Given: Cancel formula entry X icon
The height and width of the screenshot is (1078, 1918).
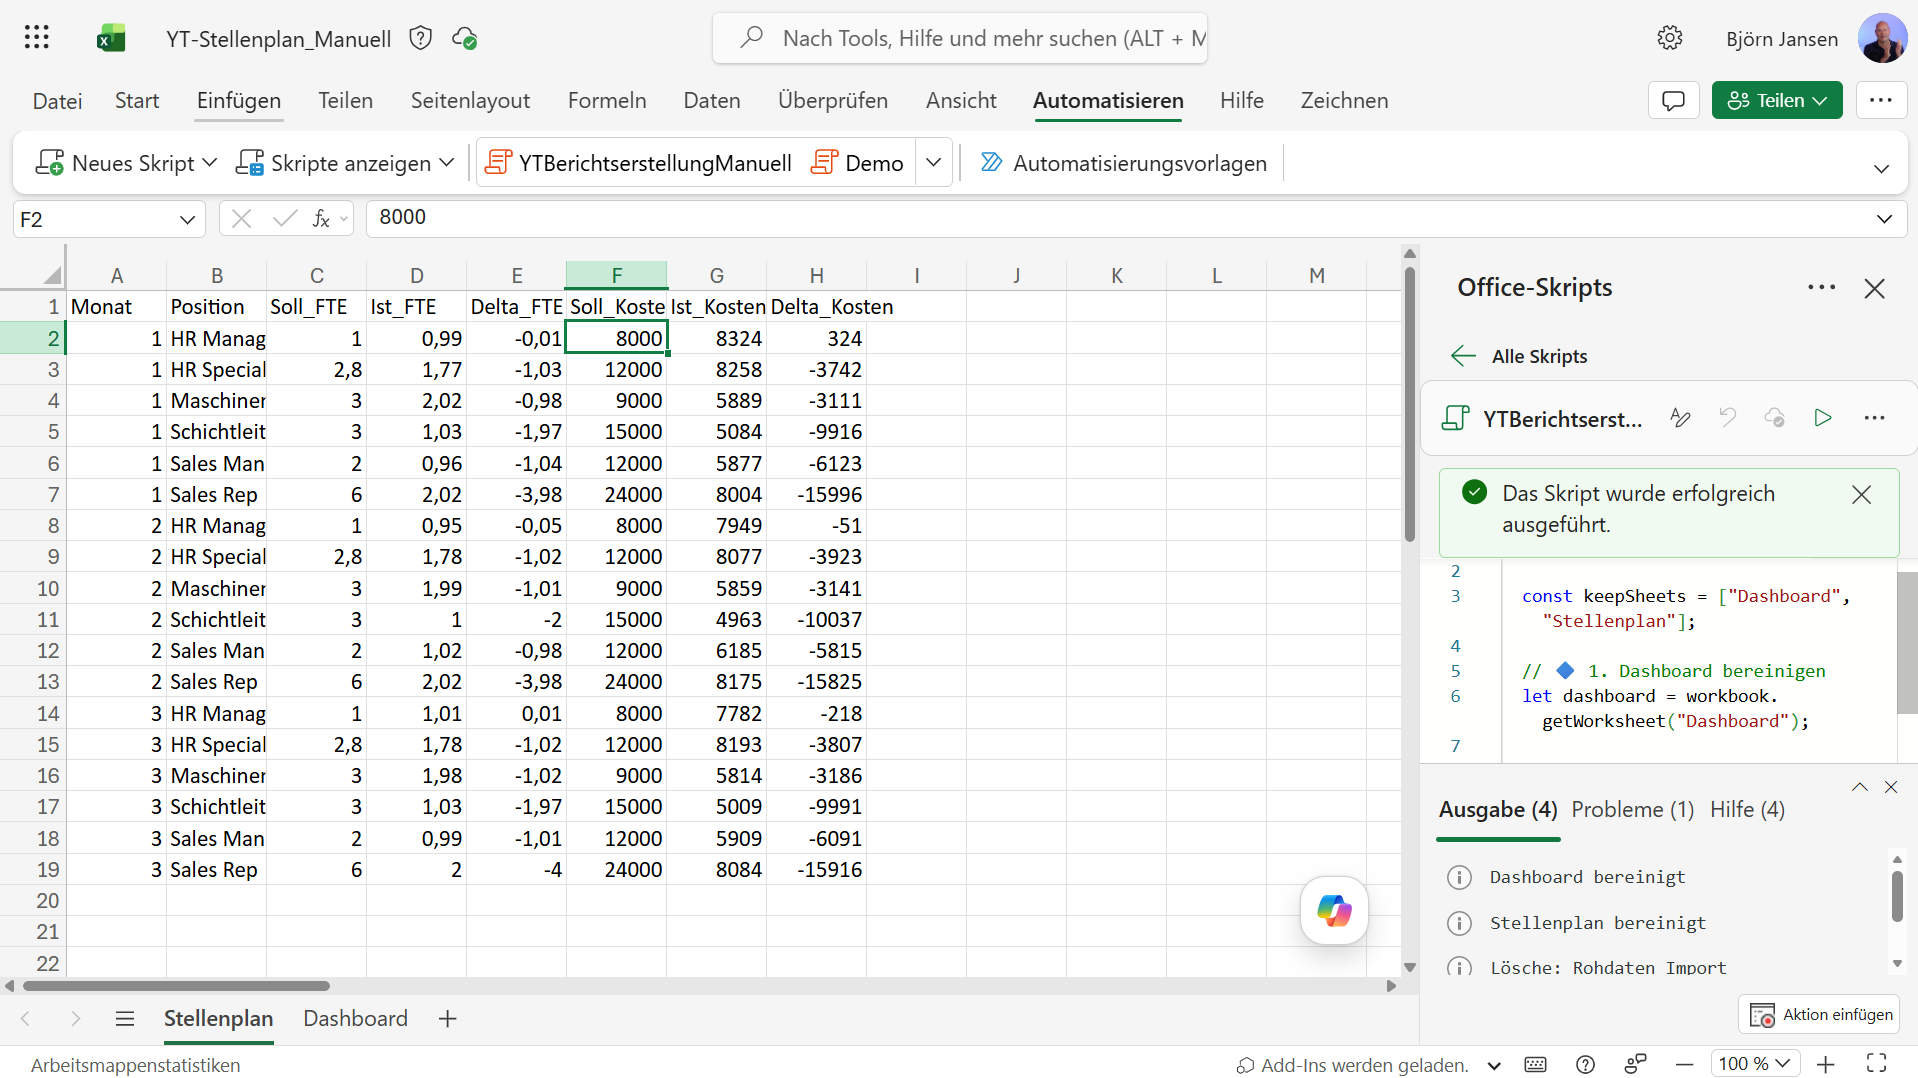Looking at the screenshot, I should (x=241, y=219).
